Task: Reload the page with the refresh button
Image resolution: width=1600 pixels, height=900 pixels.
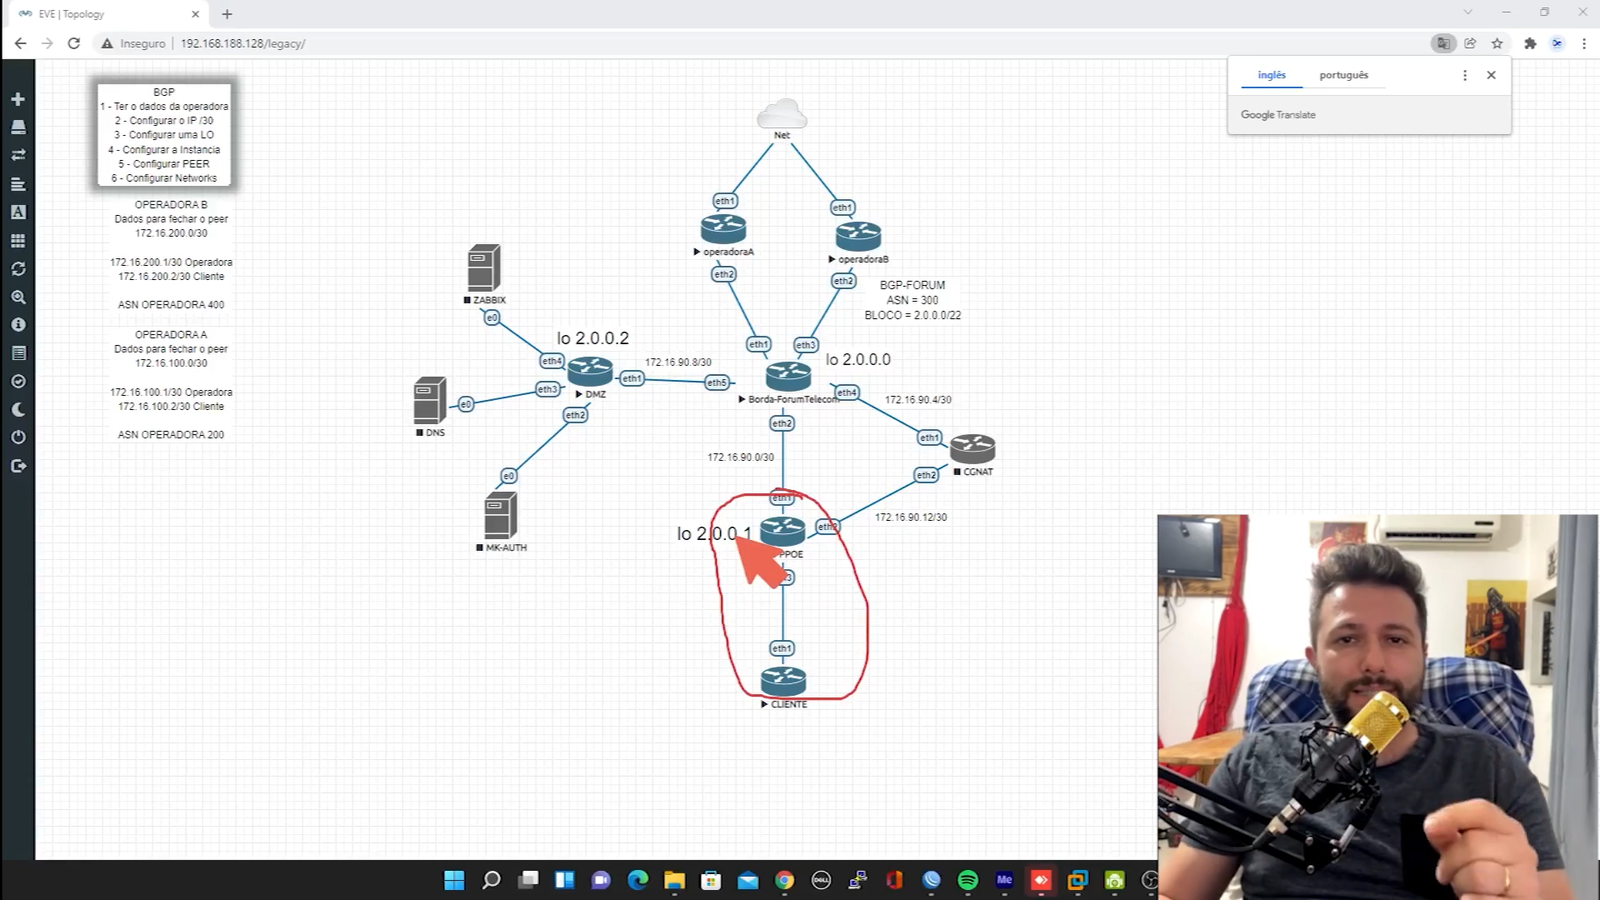Action: [x=74, y=43]
